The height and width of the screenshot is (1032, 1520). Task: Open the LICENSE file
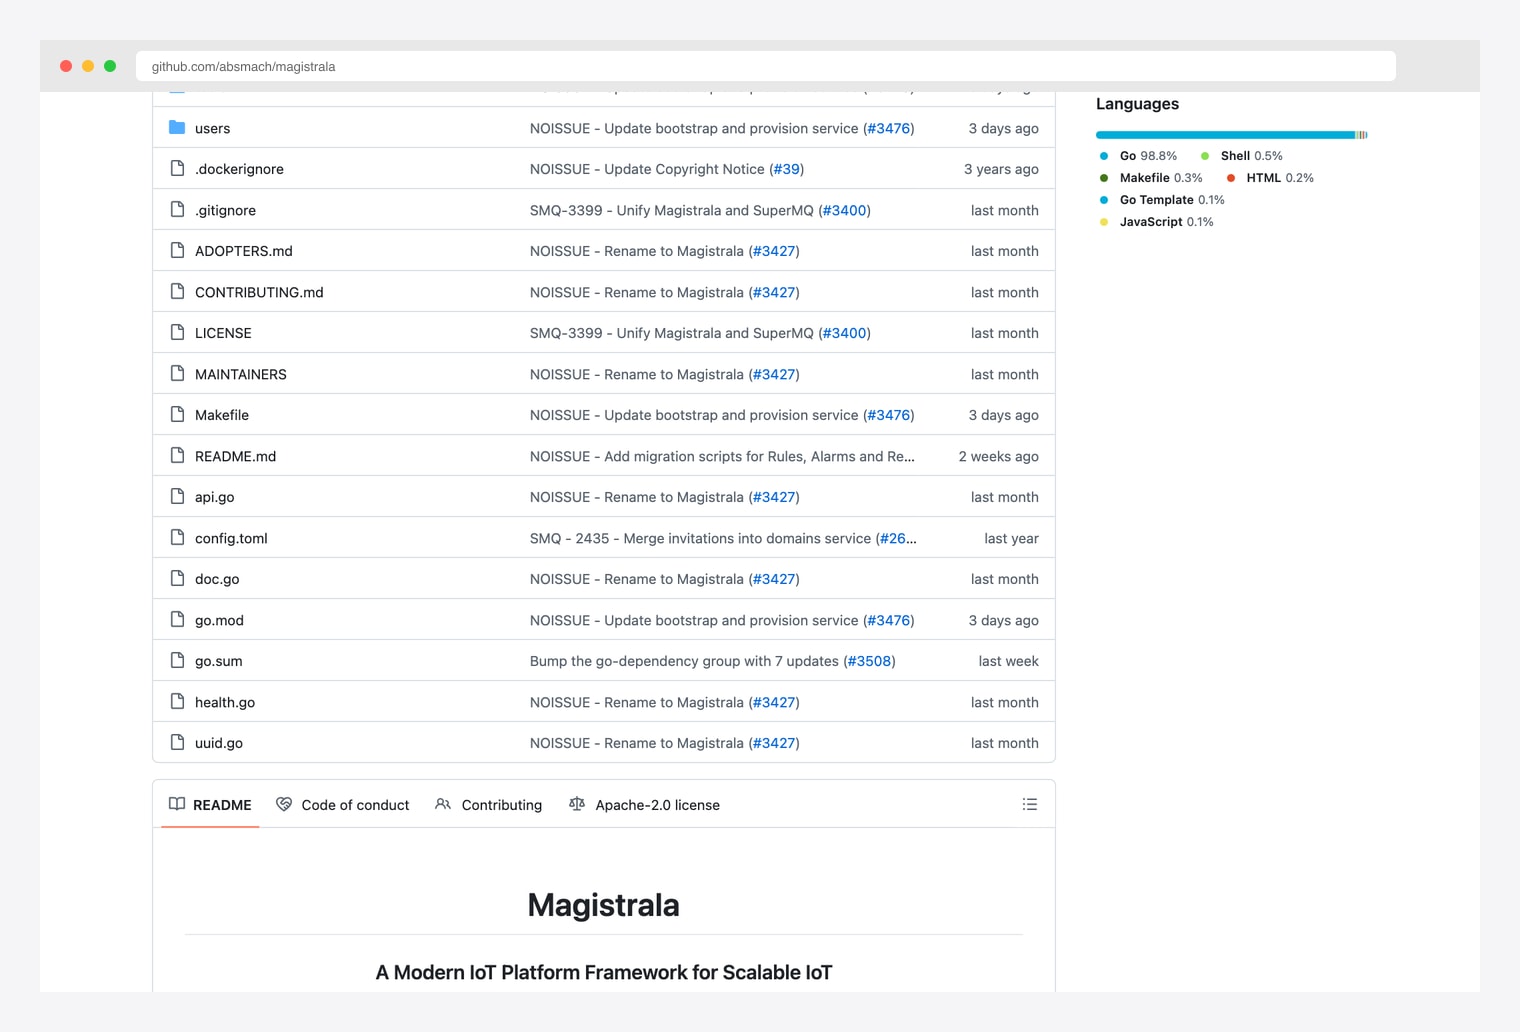(223, 333)
